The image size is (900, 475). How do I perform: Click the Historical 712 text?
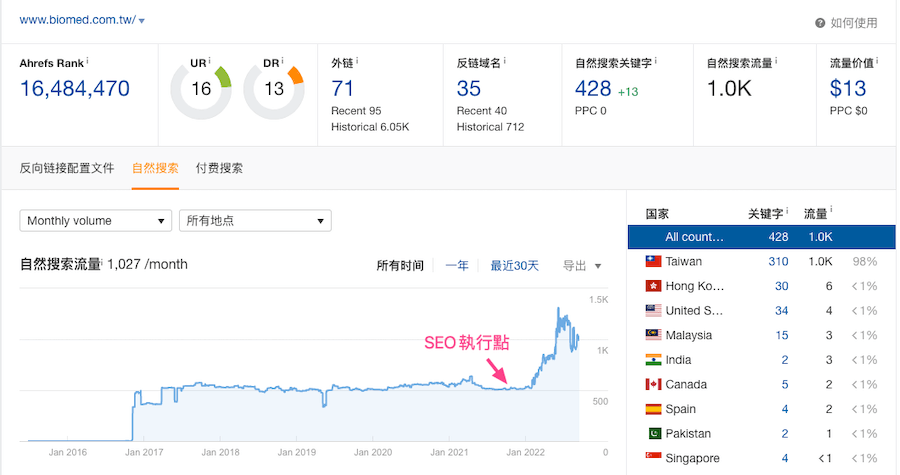(x=490, y=127)
